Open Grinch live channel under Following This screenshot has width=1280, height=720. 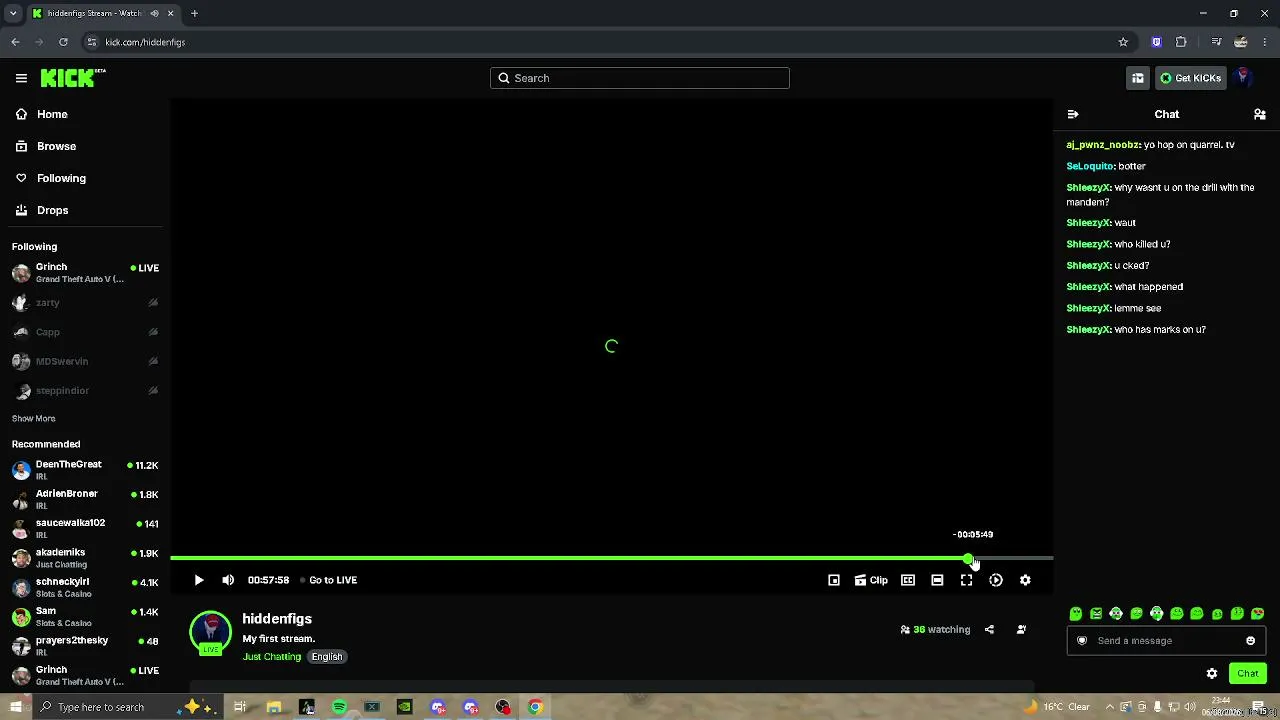click(x=84, y=273)
